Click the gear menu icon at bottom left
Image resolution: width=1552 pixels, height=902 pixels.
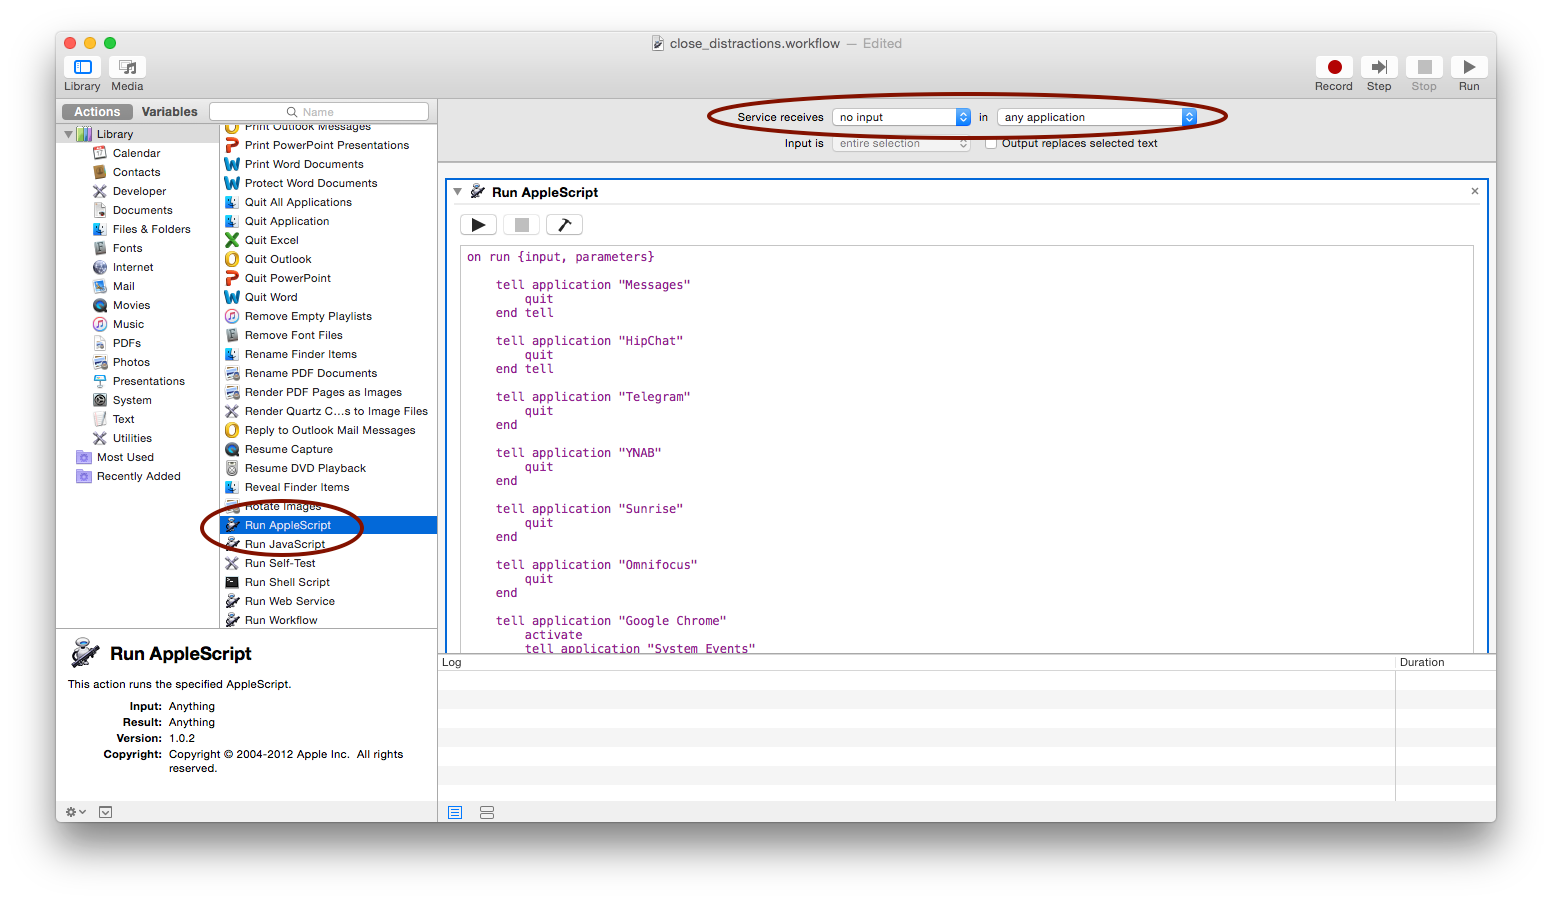click(75, 812)
